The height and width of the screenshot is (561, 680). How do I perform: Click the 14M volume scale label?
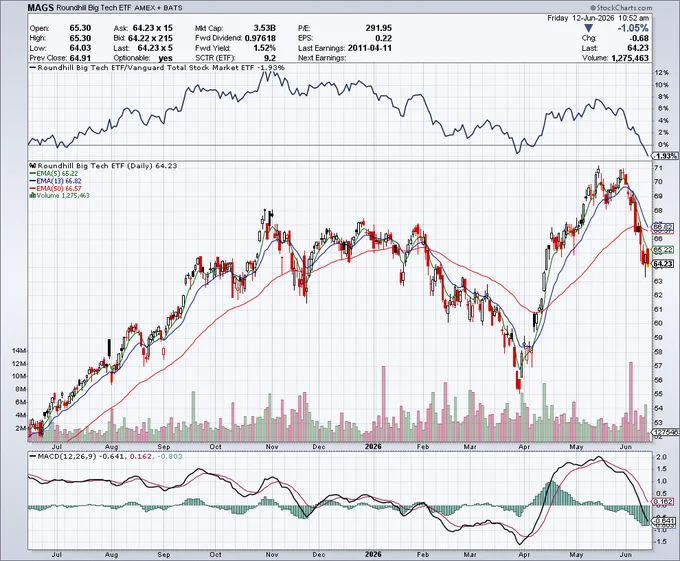coord(20,350)
